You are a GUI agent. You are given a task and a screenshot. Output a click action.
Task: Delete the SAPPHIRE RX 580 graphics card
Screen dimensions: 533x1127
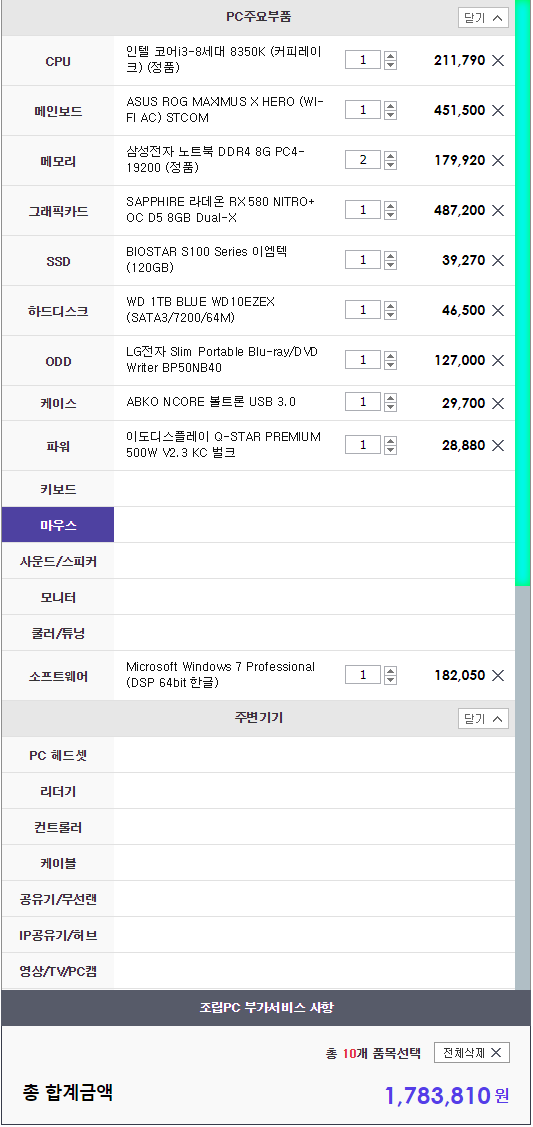click(498, 210)
